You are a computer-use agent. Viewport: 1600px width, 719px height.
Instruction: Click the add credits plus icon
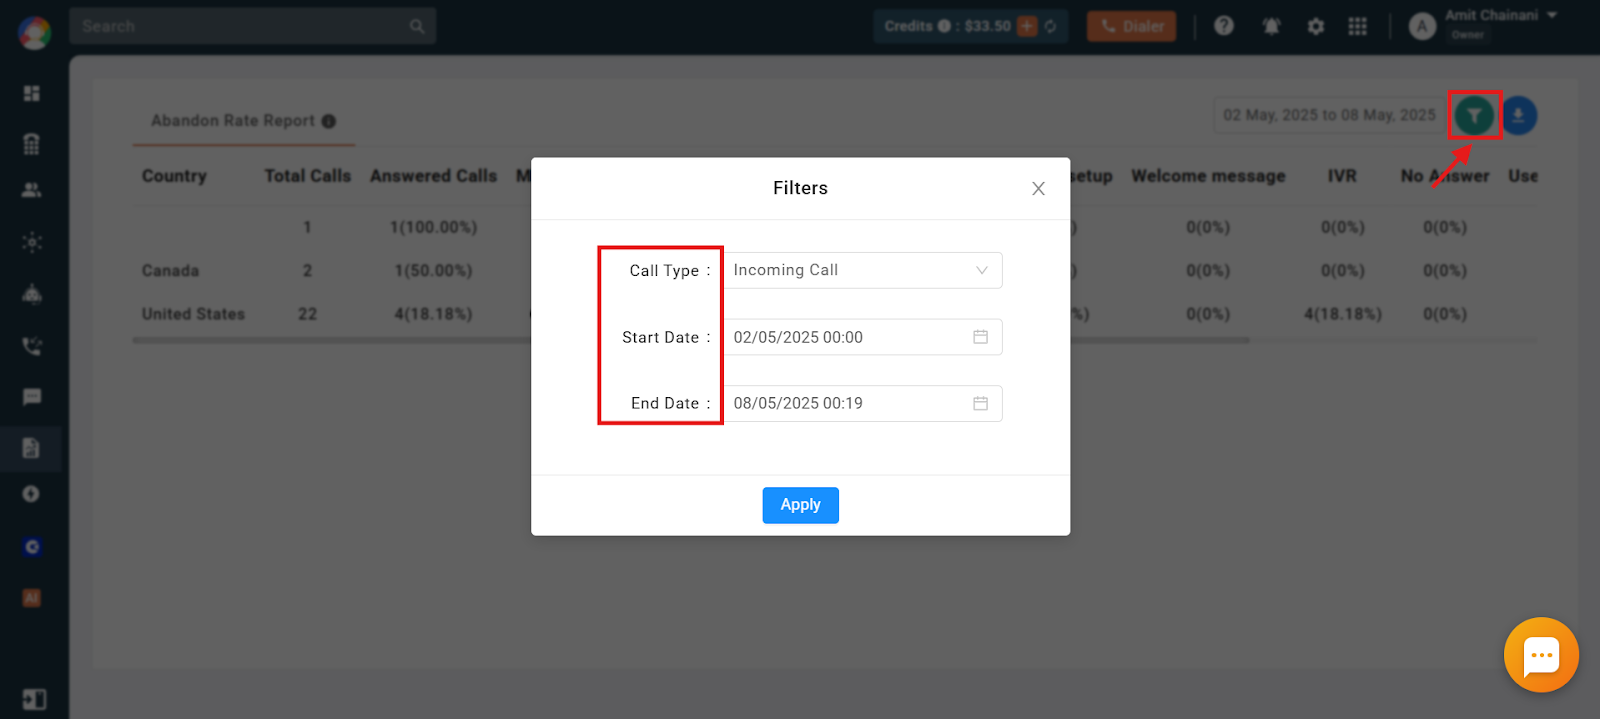[1027, 26]
